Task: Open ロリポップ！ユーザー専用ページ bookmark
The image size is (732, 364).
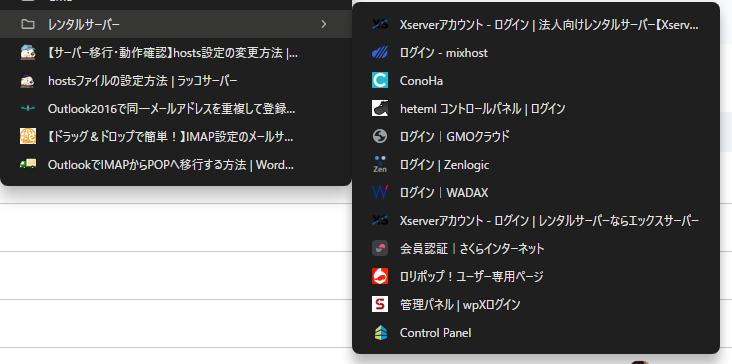Action: click(x=535, y=276)
